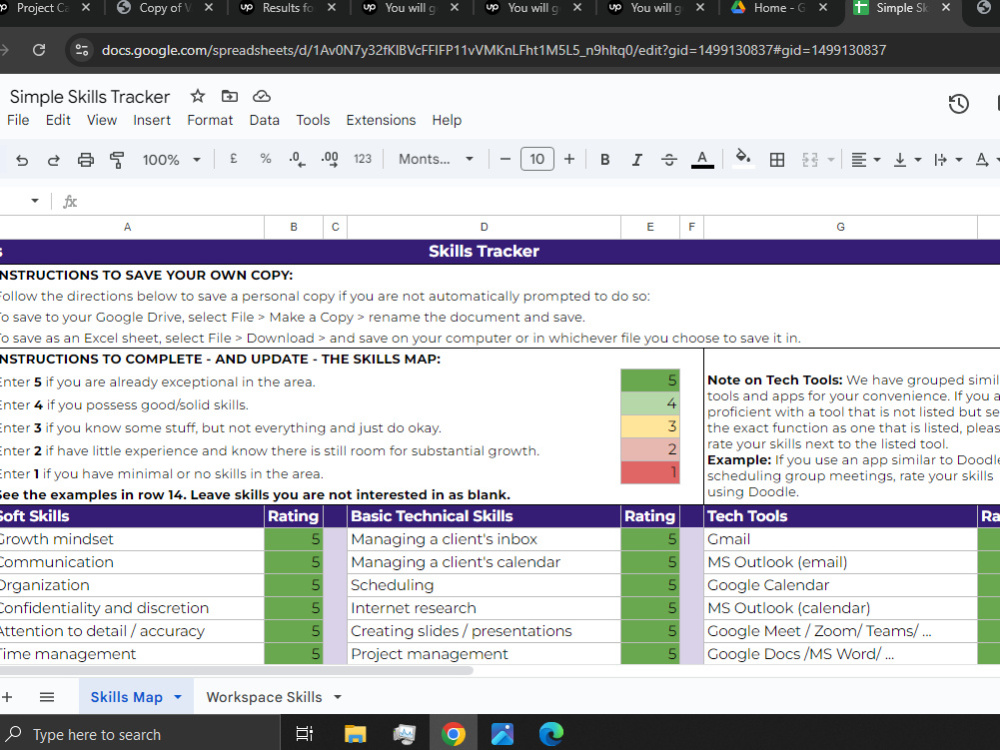The width and height of the screenshot is (1000, 750).
Task: Toggle strikethrough formatting
Action: point(669,160)
